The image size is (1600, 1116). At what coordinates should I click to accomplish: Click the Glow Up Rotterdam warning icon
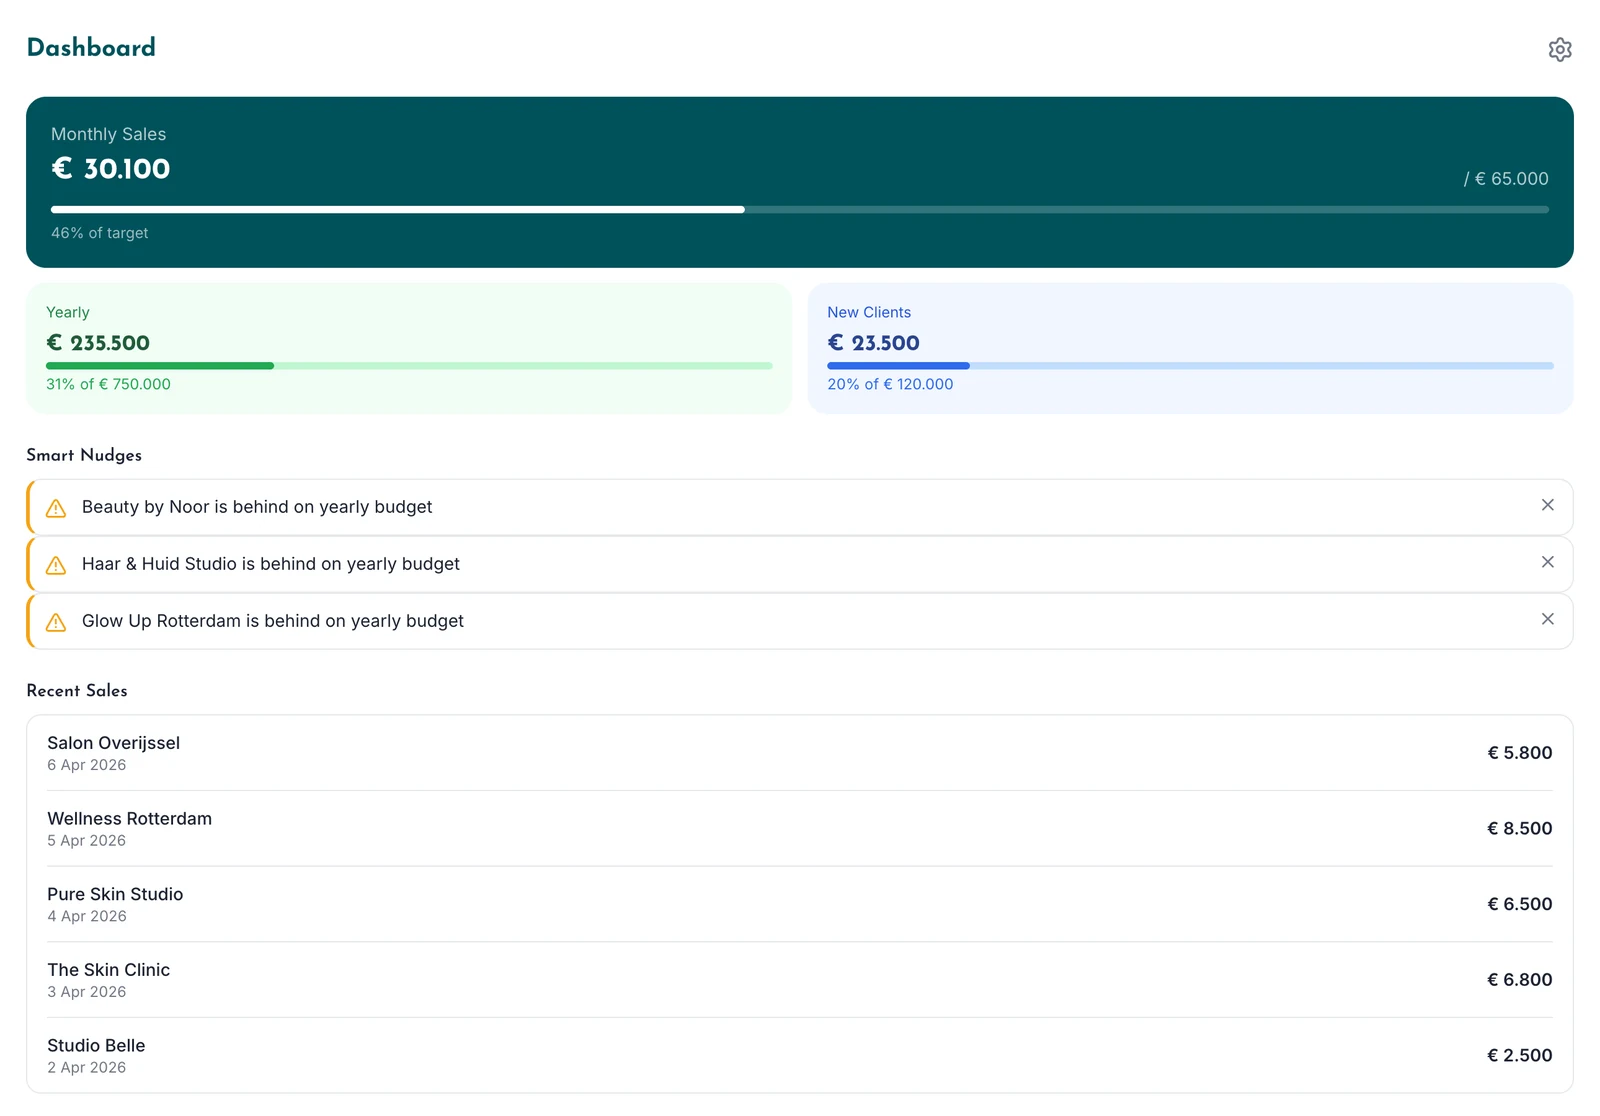[56, 622]
